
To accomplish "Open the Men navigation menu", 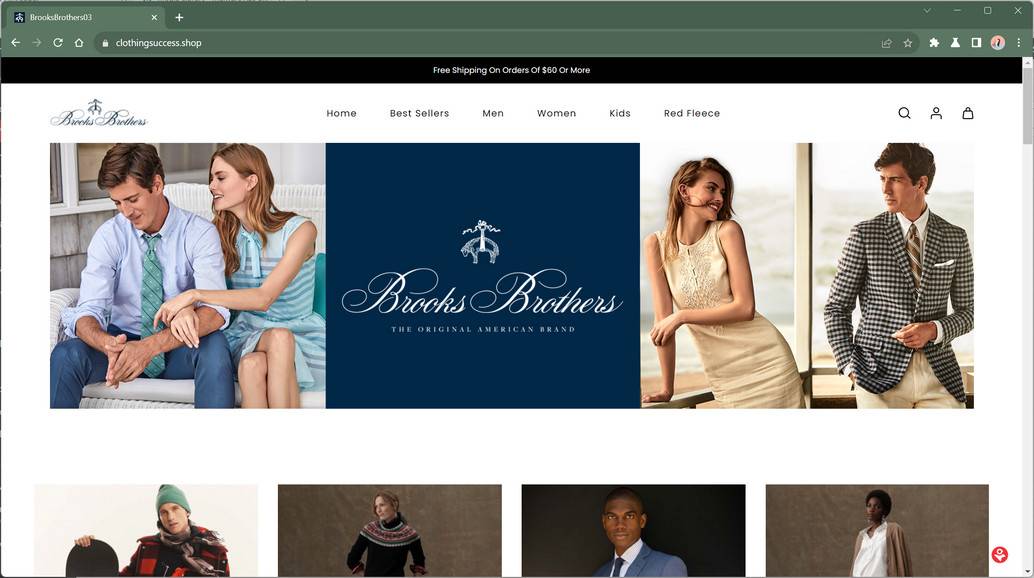I will pyautogui.click(x=493, y=113).
